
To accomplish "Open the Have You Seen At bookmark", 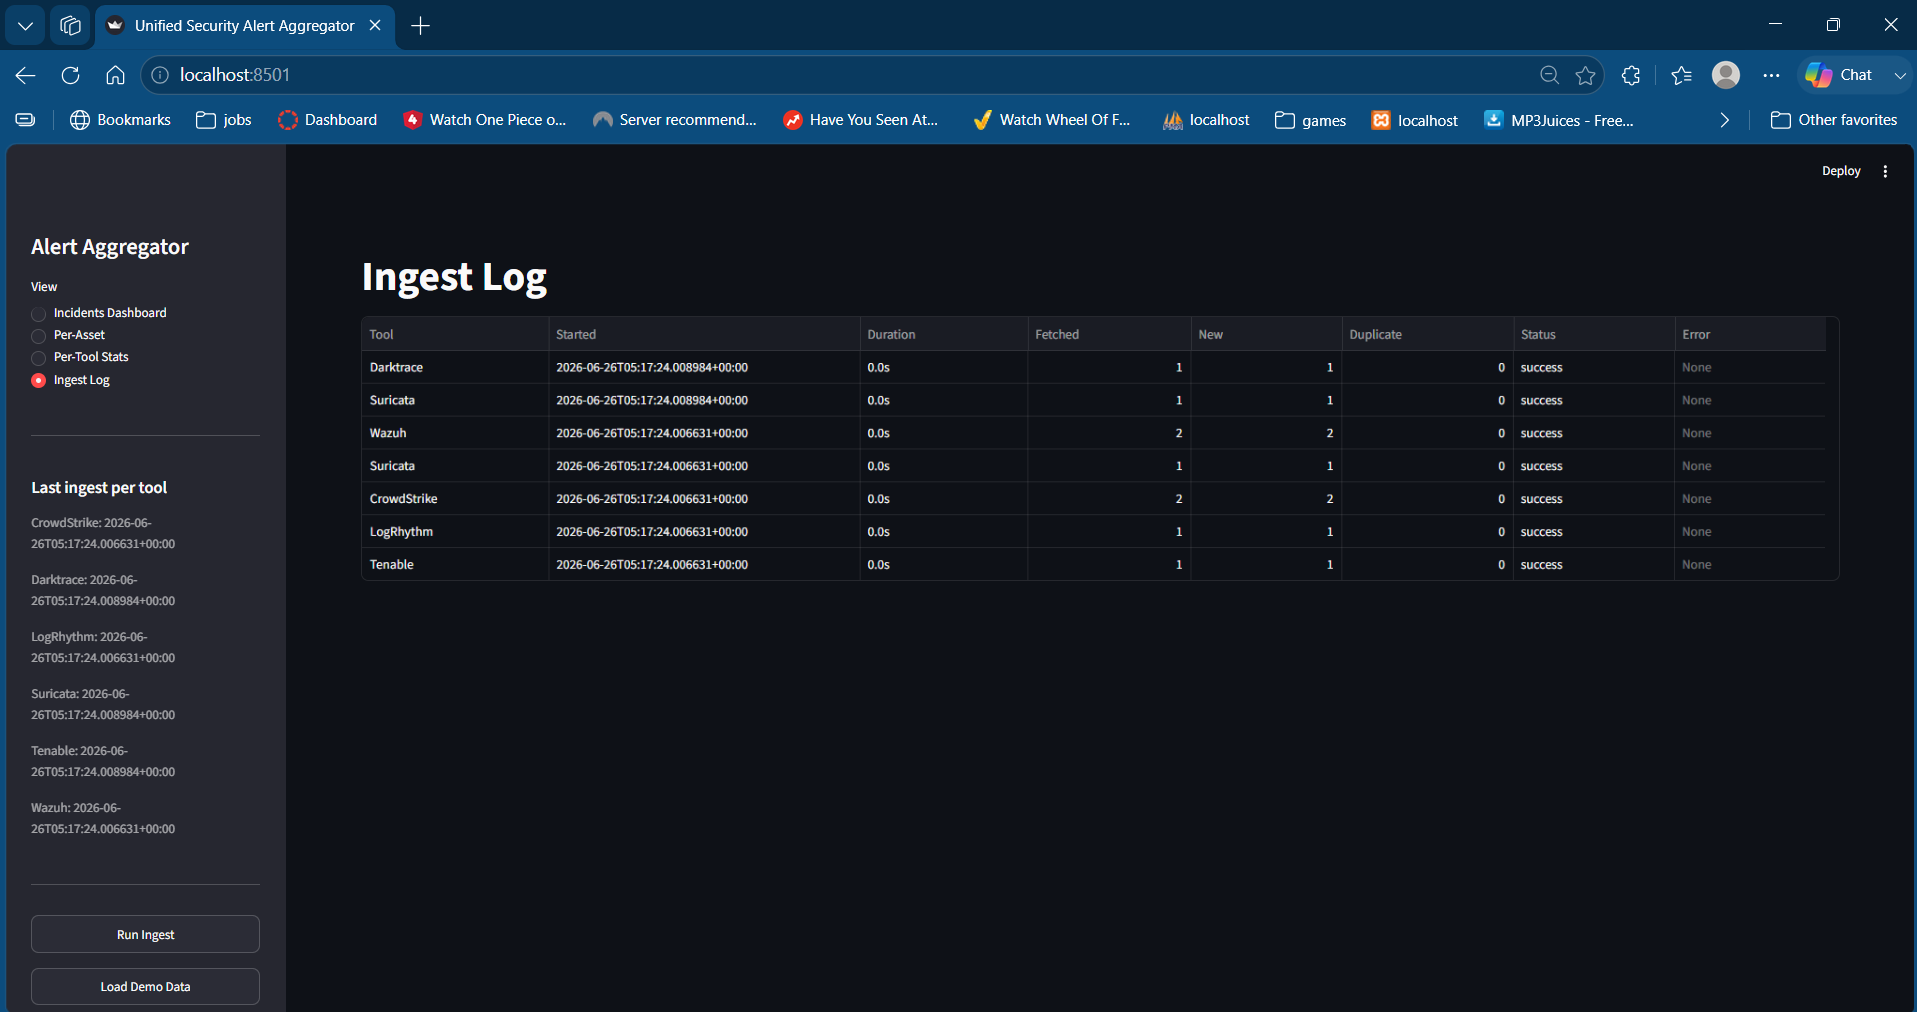I will pos(861,120).
